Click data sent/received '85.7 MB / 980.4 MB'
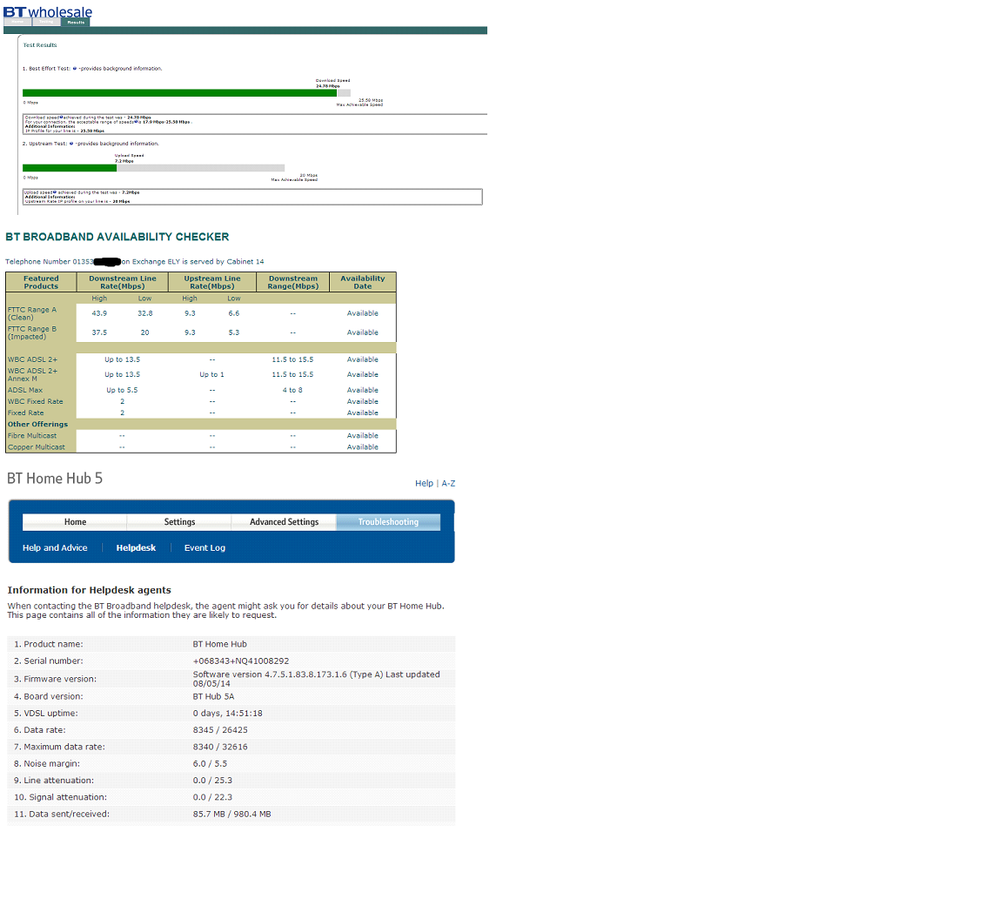This screenshot has width=999, height=899. point(232,814)
